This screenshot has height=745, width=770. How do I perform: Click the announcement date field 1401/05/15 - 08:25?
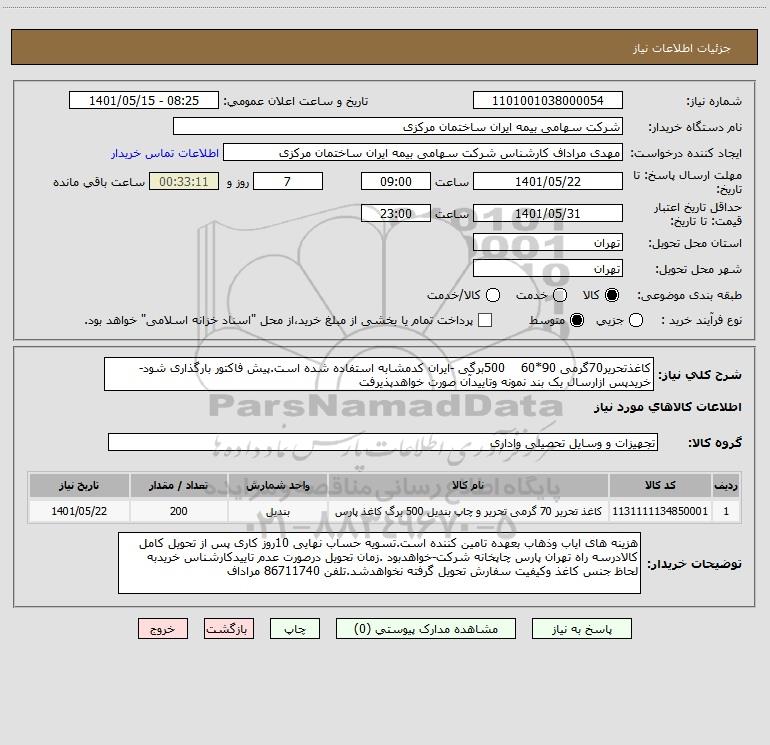(144, 101)
